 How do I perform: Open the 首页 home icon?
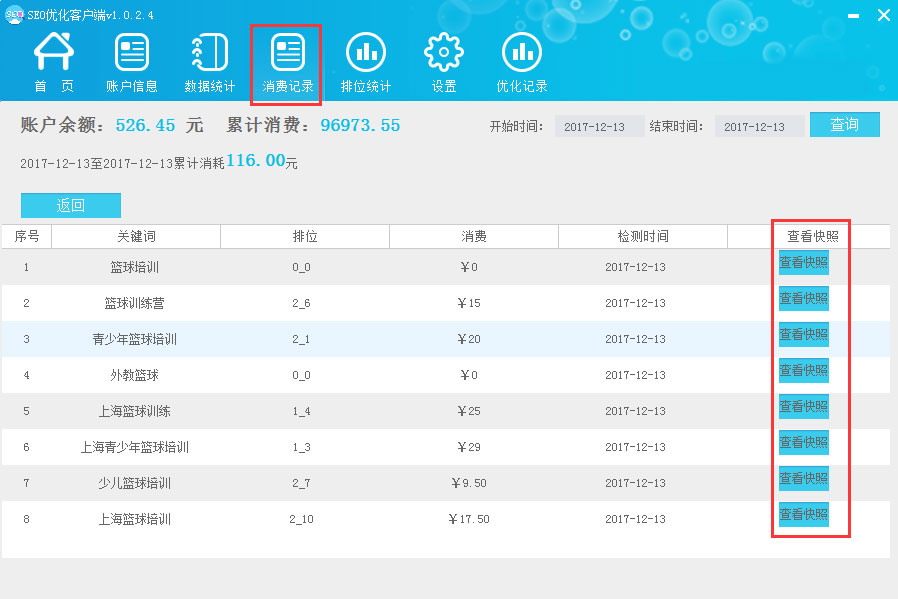[54, 62]
